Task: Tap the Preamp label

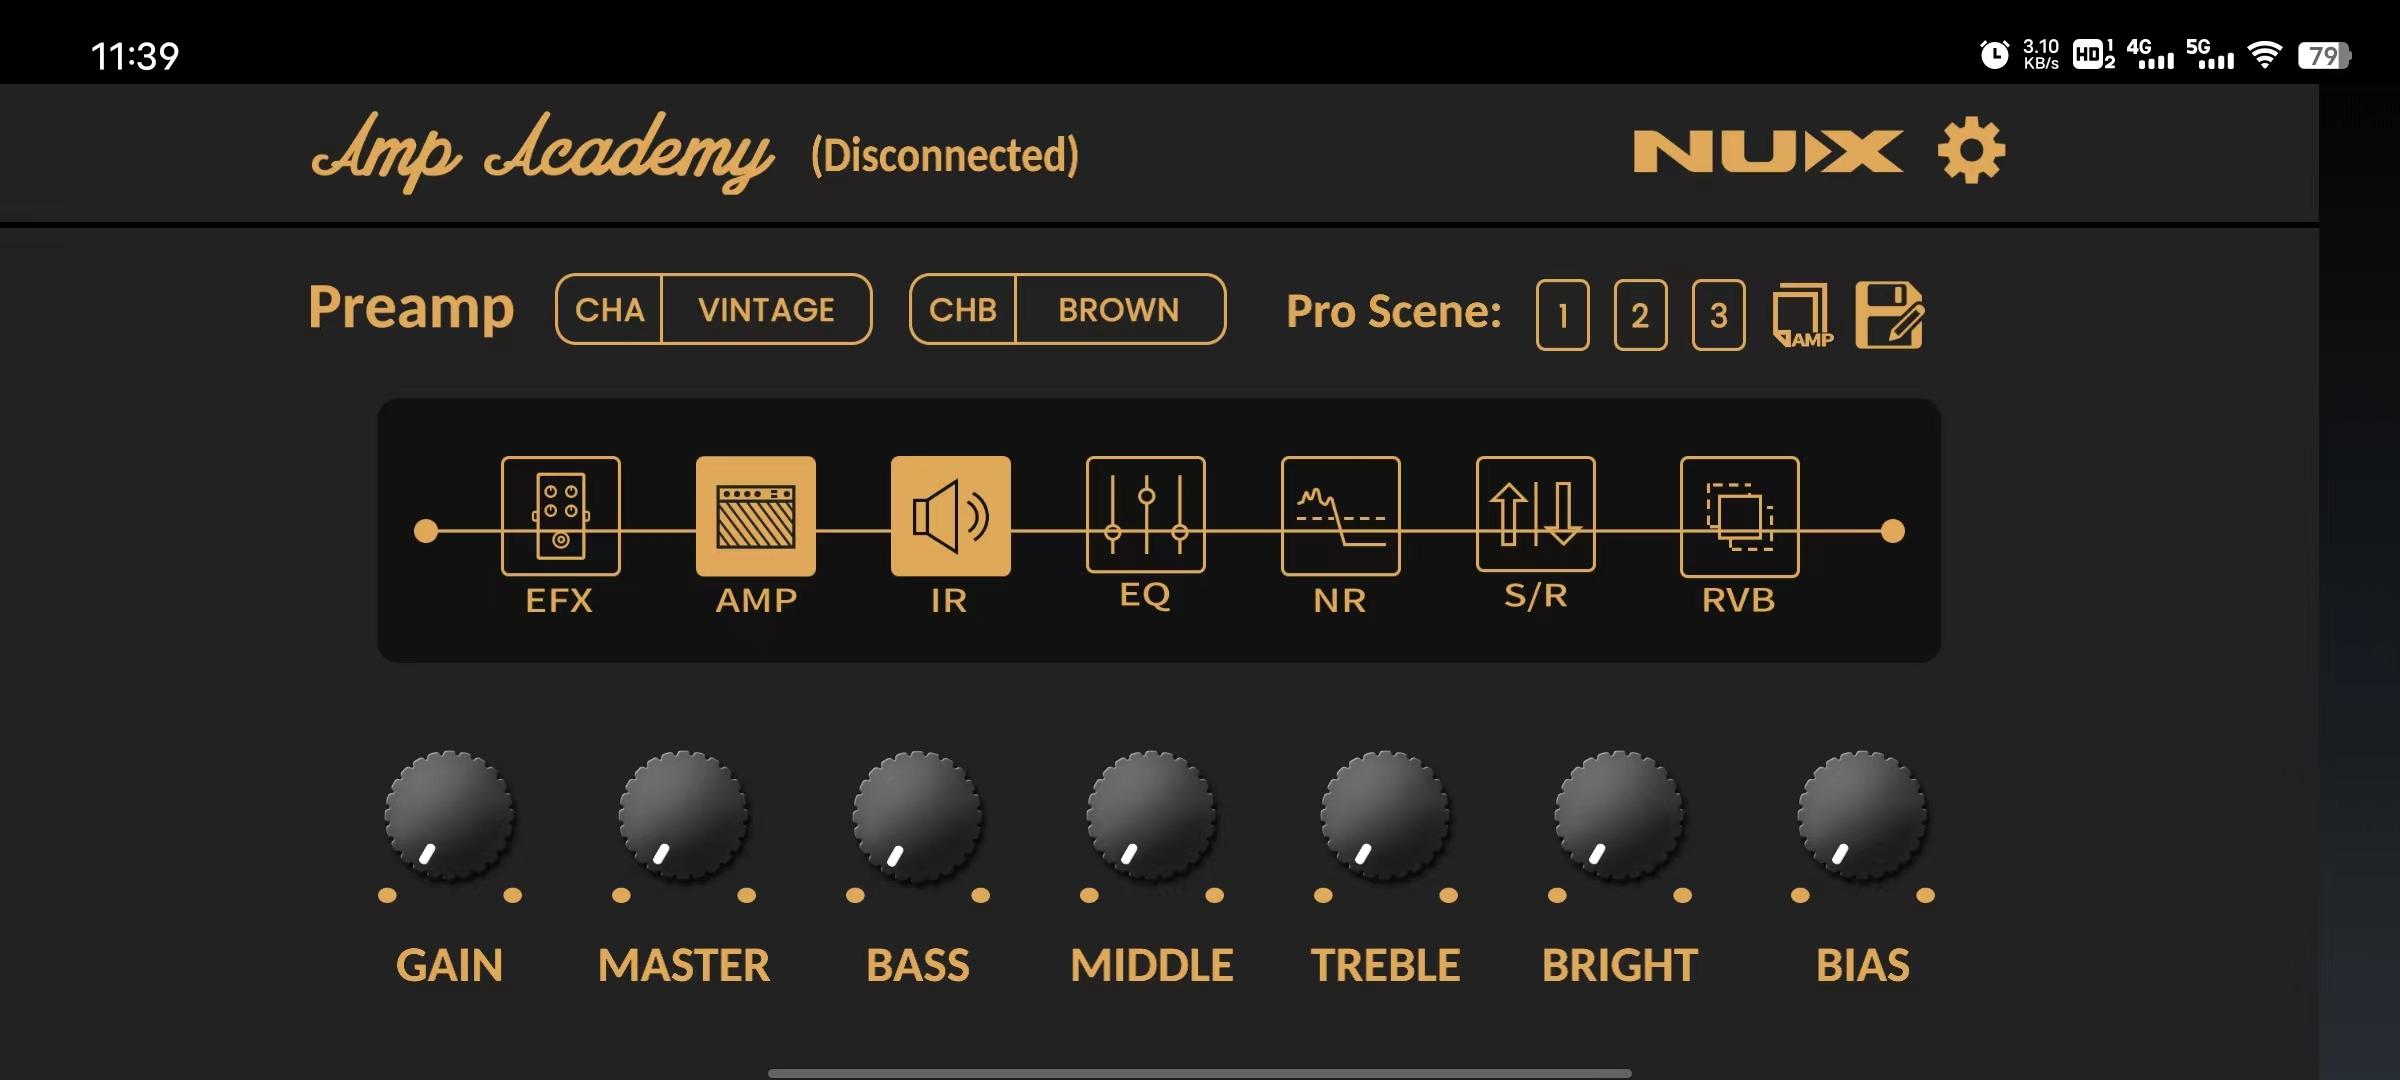Action: [x=411, y=309]
